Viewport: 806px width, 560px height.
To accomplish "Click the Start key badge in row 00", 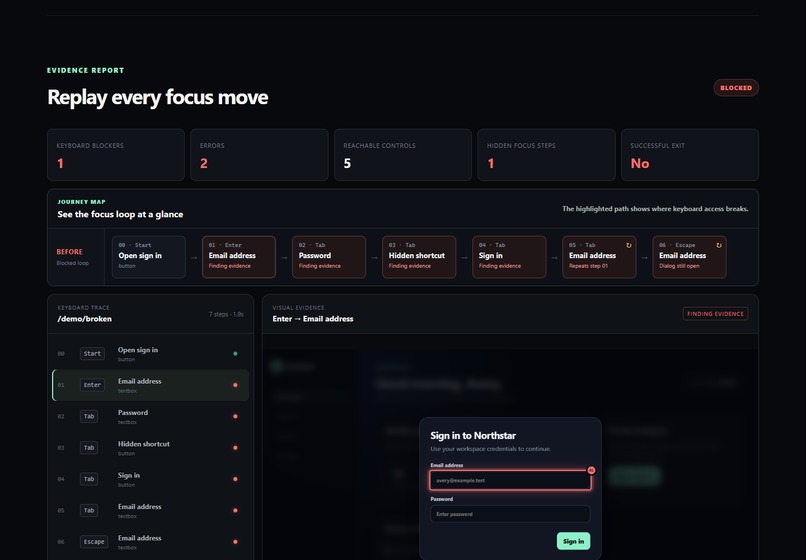I will (92, 354).
